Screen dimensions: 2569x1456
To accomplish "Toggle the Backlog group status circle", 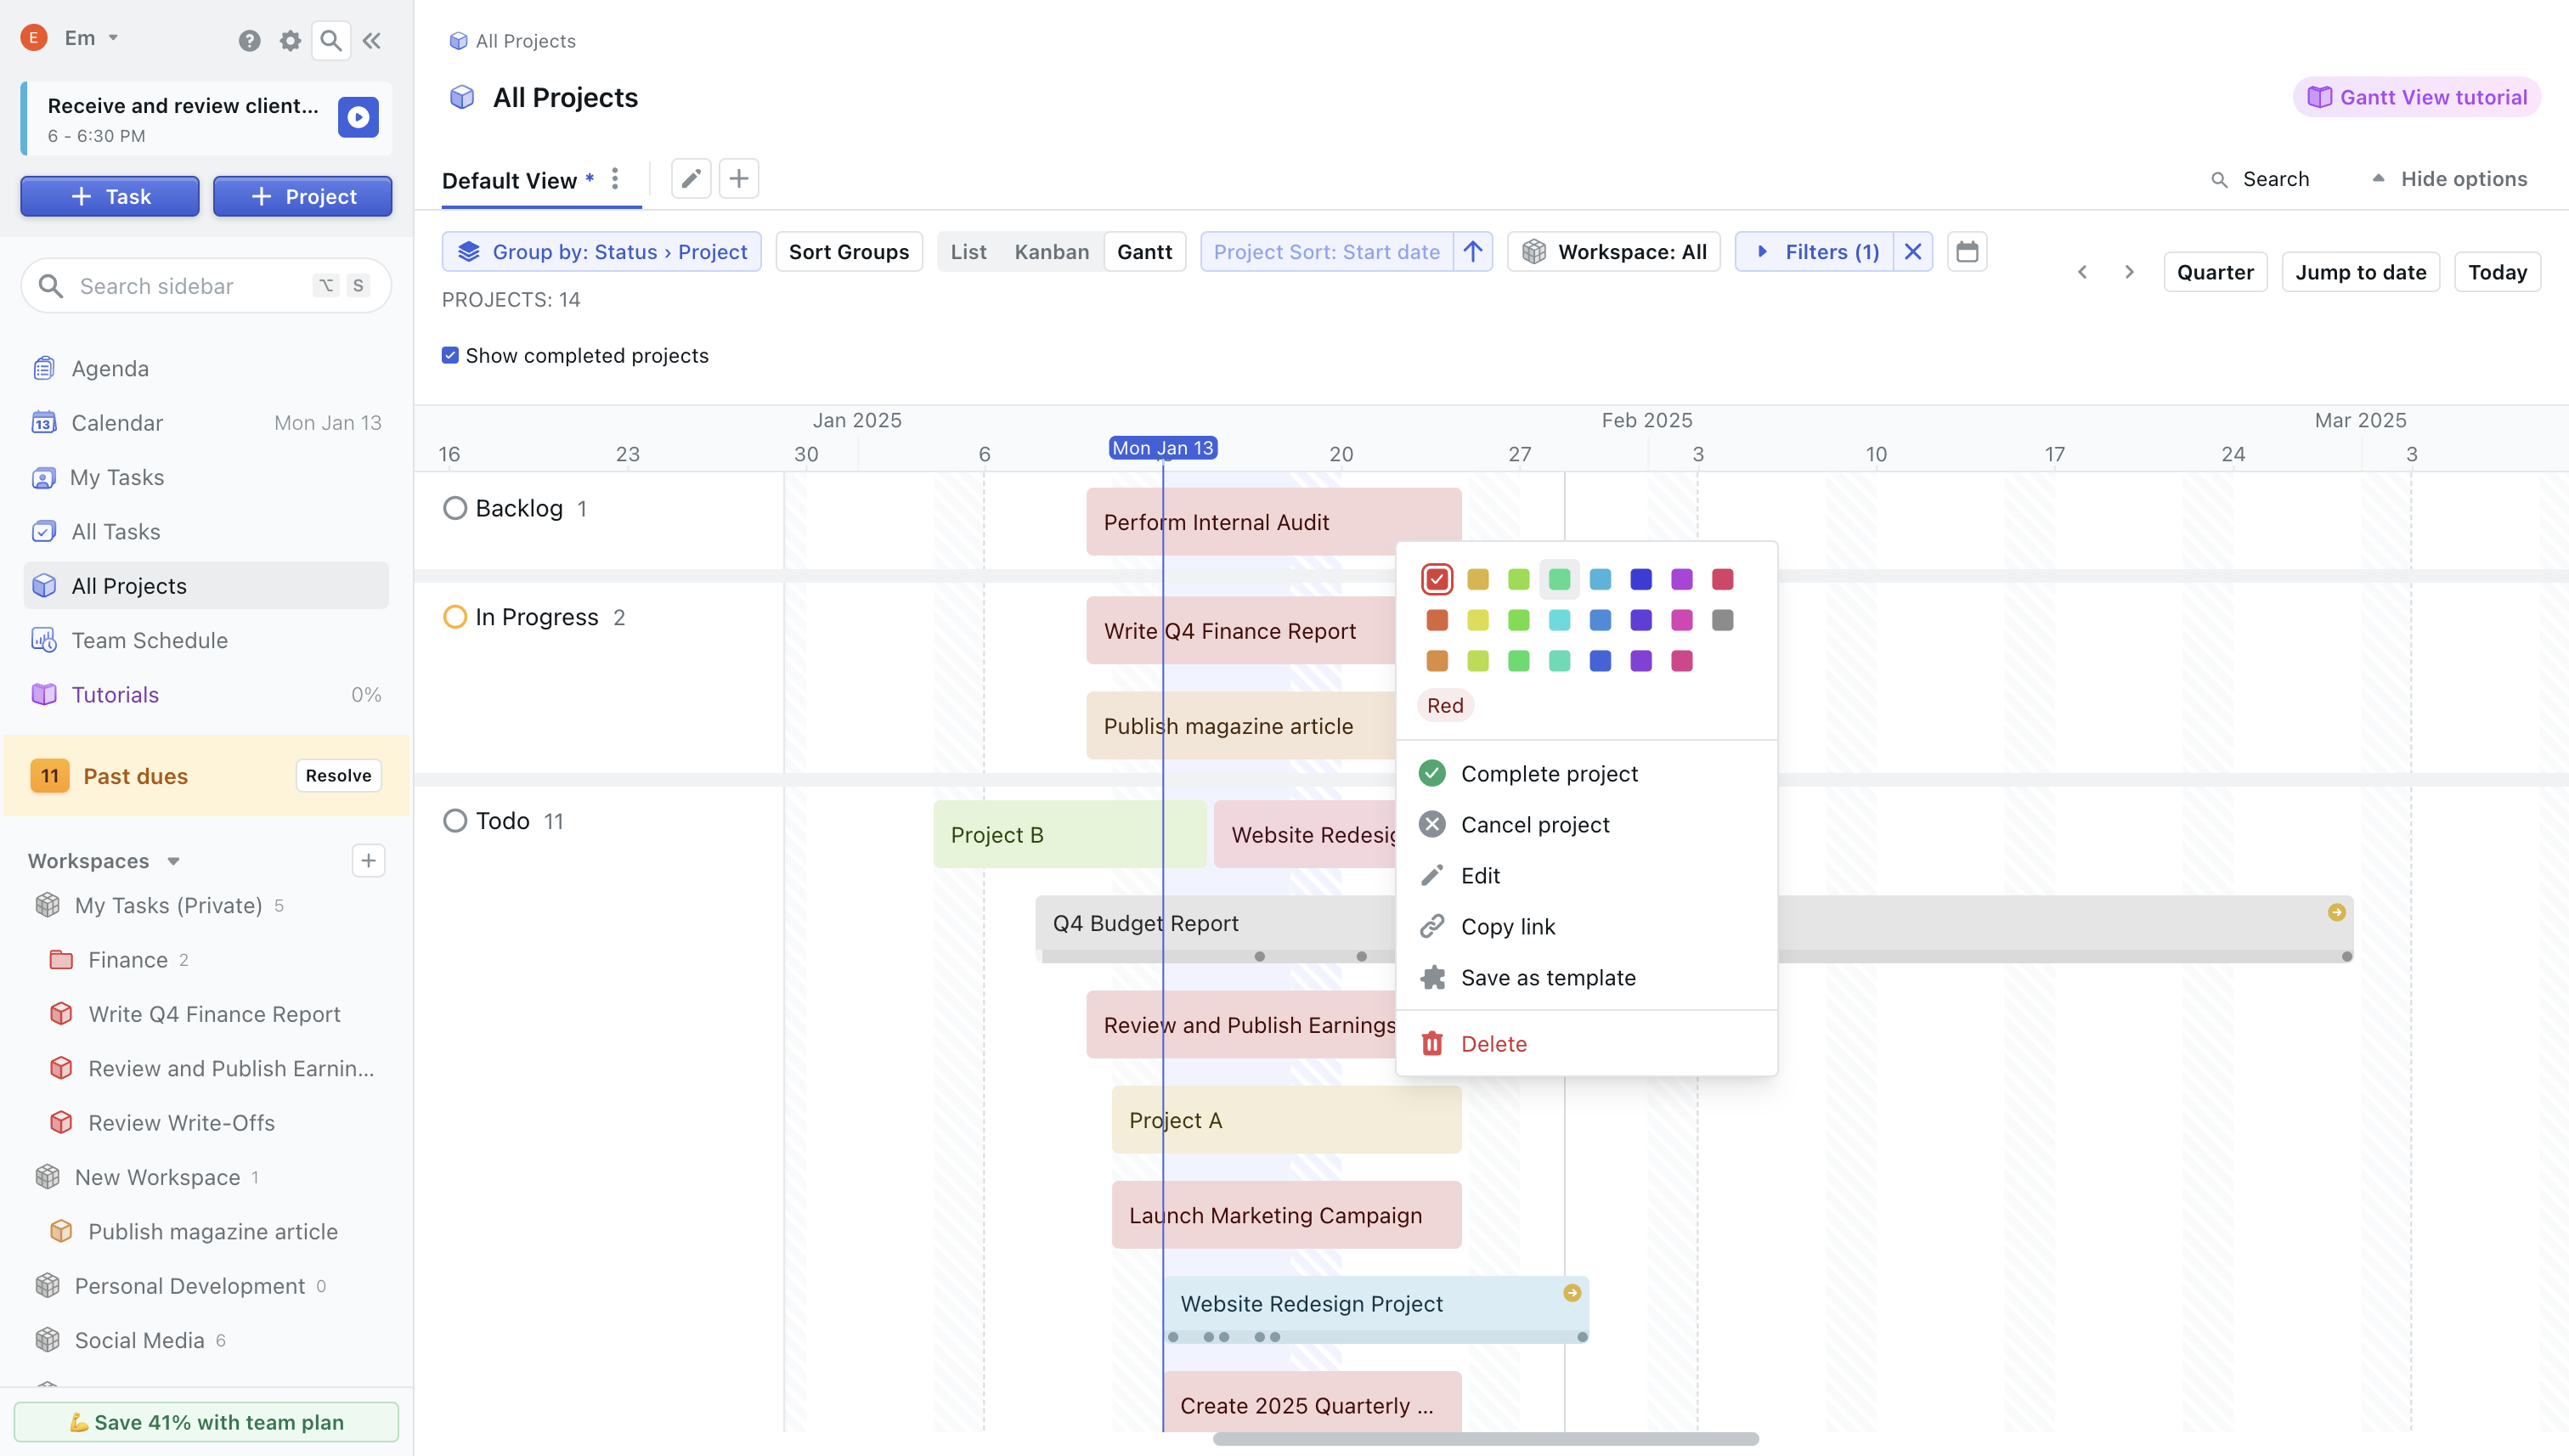I will (455, 509).
